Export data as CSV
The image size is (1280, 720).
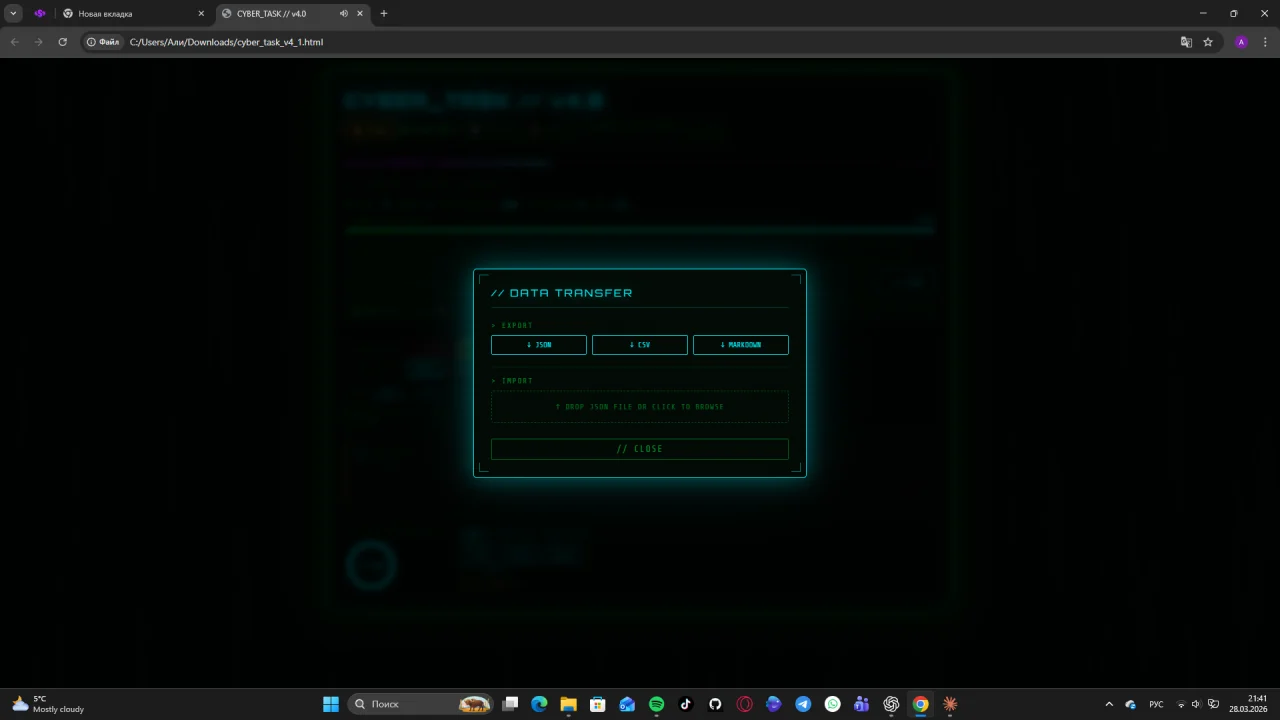(x=639, y=345)
